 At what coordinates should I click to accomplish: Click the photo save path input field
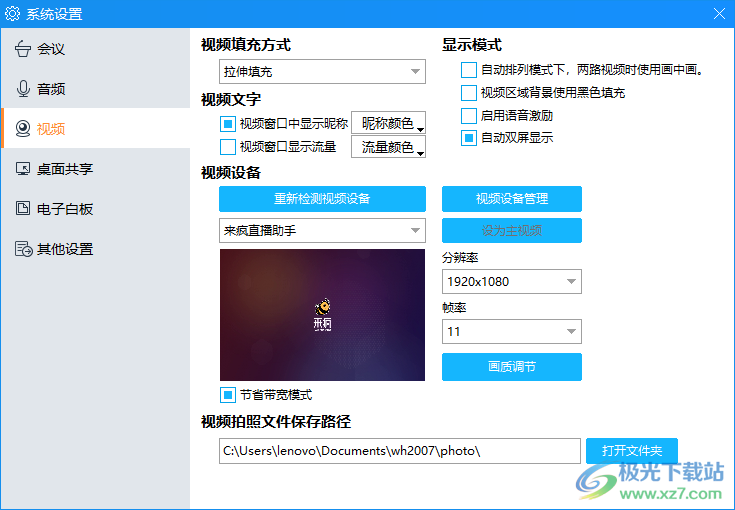point(400,451)
